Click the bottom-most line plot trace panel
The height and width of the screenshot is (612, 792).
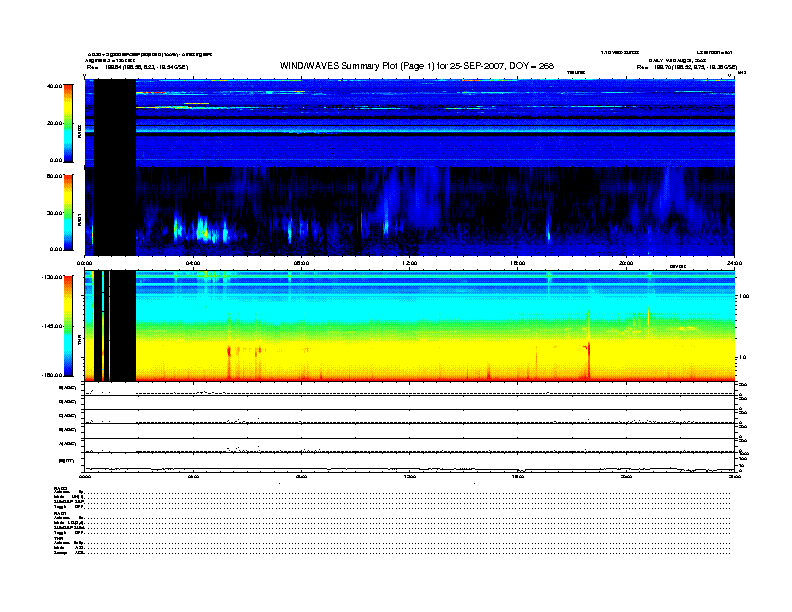tap(410, 463)
